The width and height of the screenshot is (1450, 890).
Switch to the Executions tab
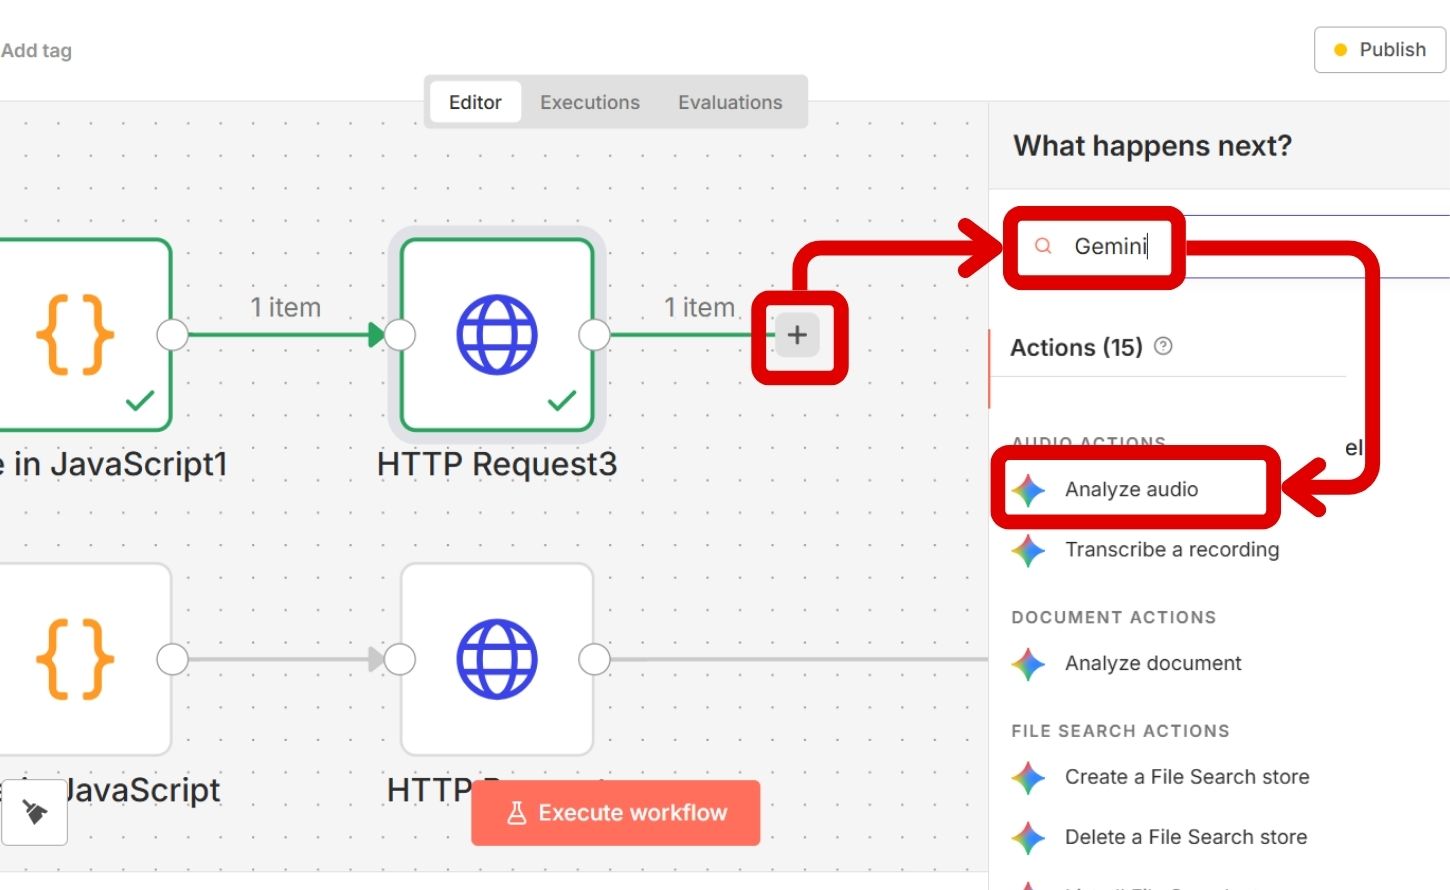point(589,102)
